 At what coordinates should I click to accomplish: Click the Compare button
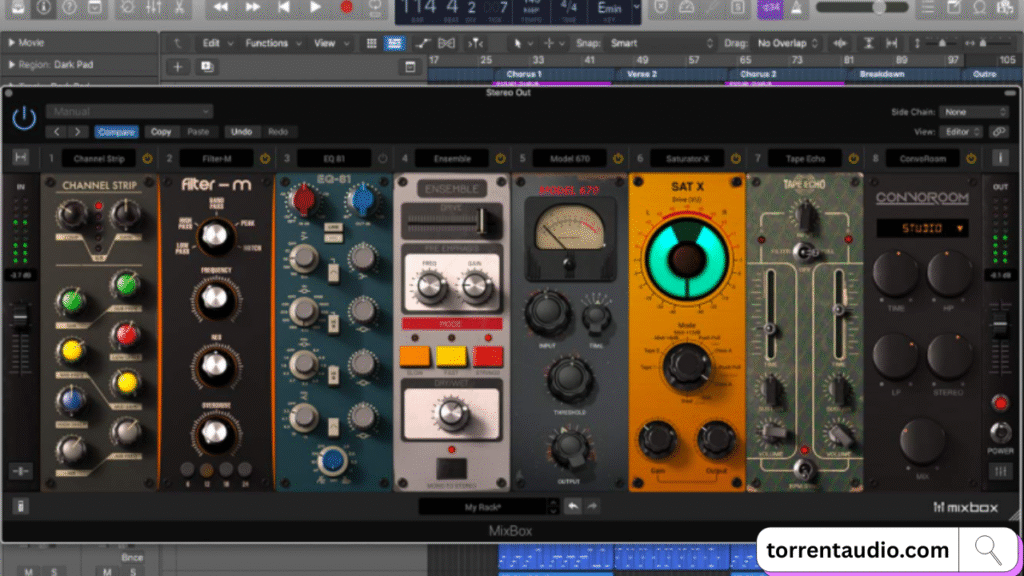click(x=116, y=132)
